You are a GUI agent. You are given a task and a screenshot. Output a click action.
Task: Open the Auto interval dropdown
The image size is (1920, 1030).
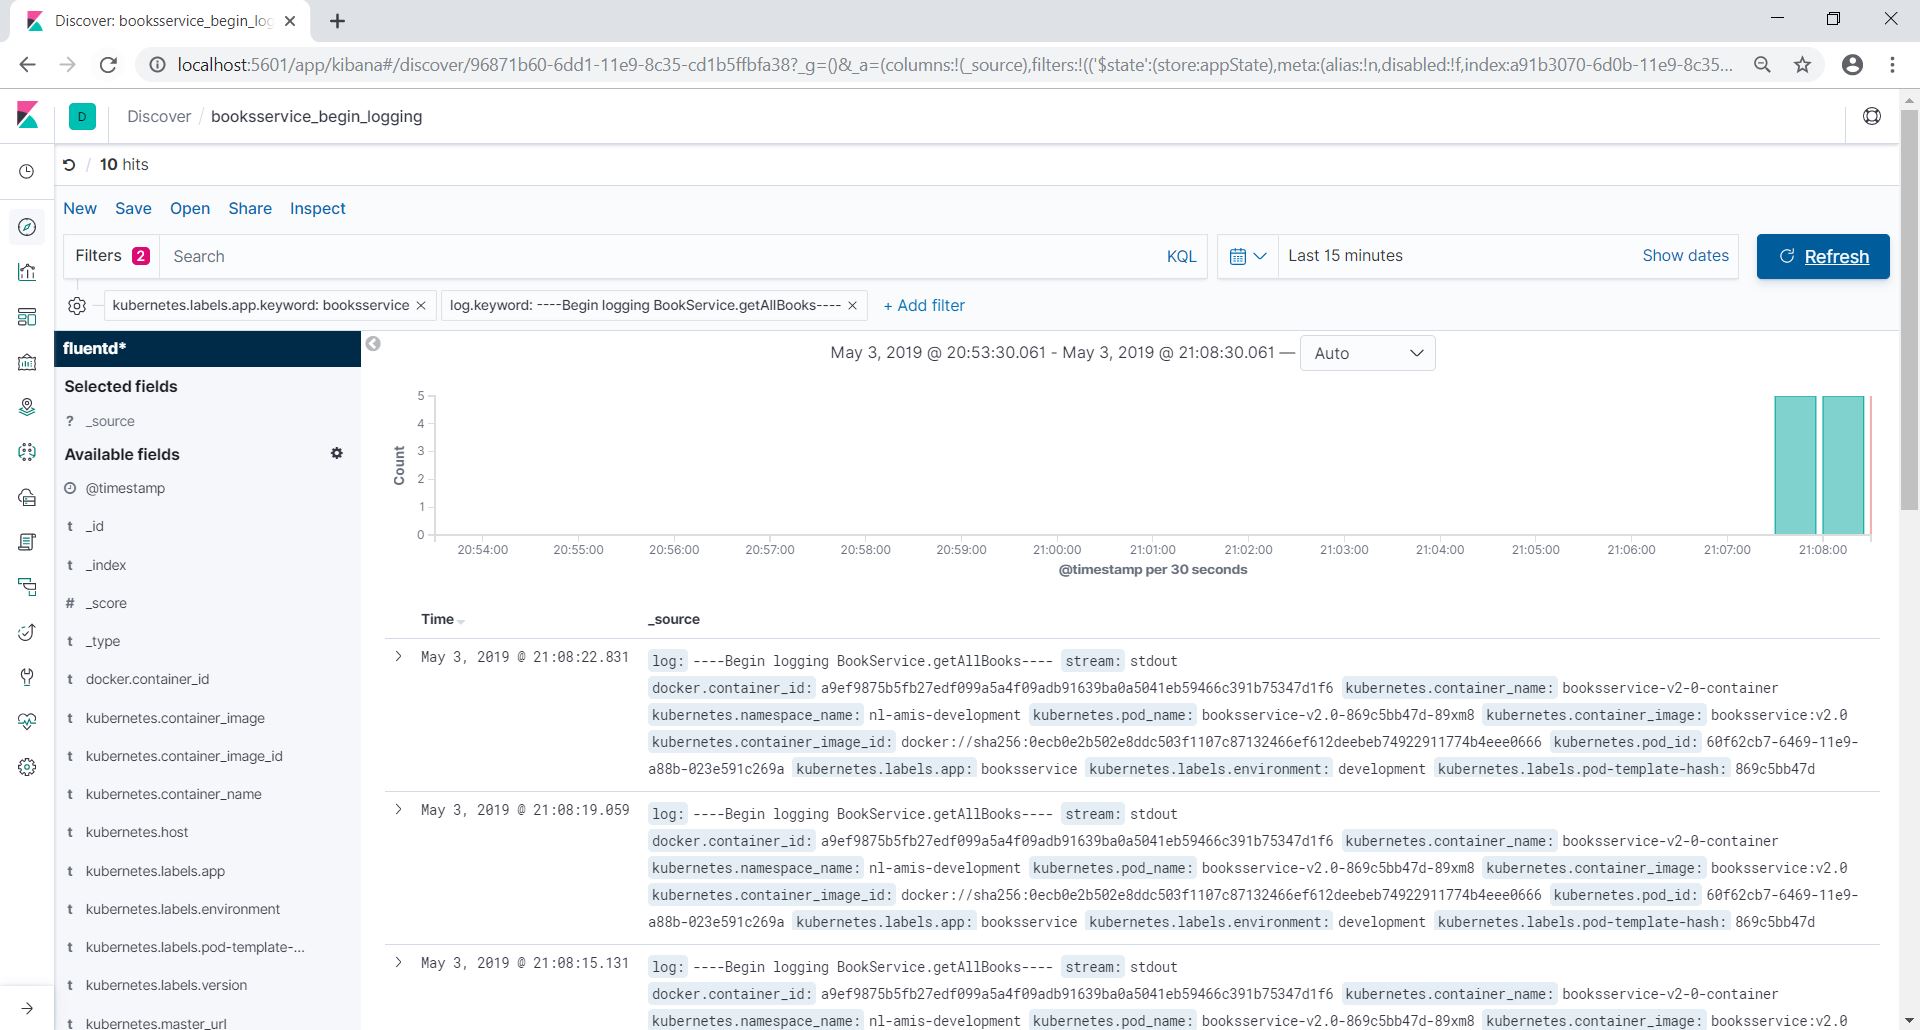pos(1367,353)
